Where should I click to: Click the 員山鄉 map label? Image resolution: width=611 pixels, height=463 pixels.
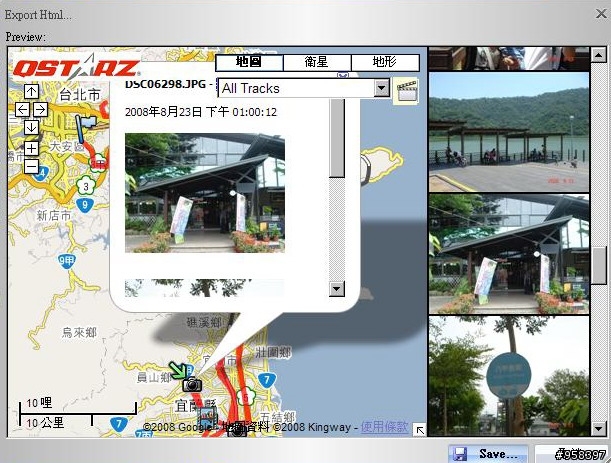pyautogui.click(x=154, y=377)
